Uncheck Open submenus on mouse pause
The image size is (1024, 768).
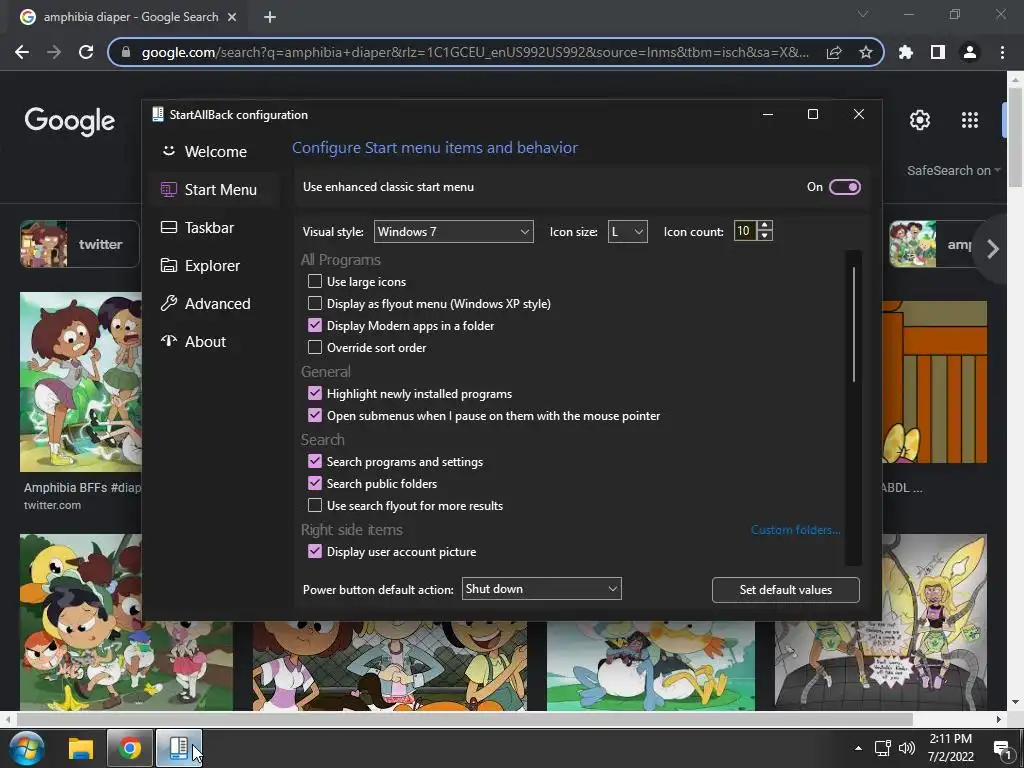pyautogui.click(x=315, y=415)
